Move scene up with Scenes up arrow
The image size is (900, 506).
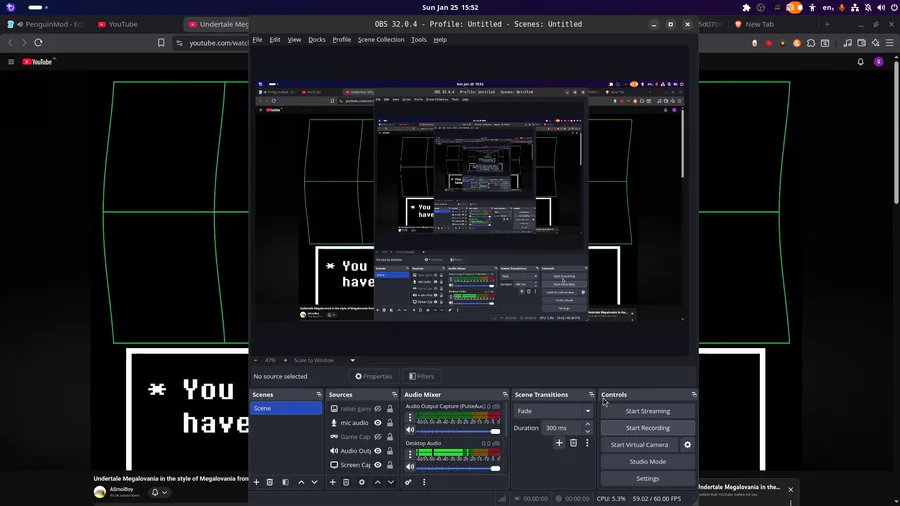301,482
